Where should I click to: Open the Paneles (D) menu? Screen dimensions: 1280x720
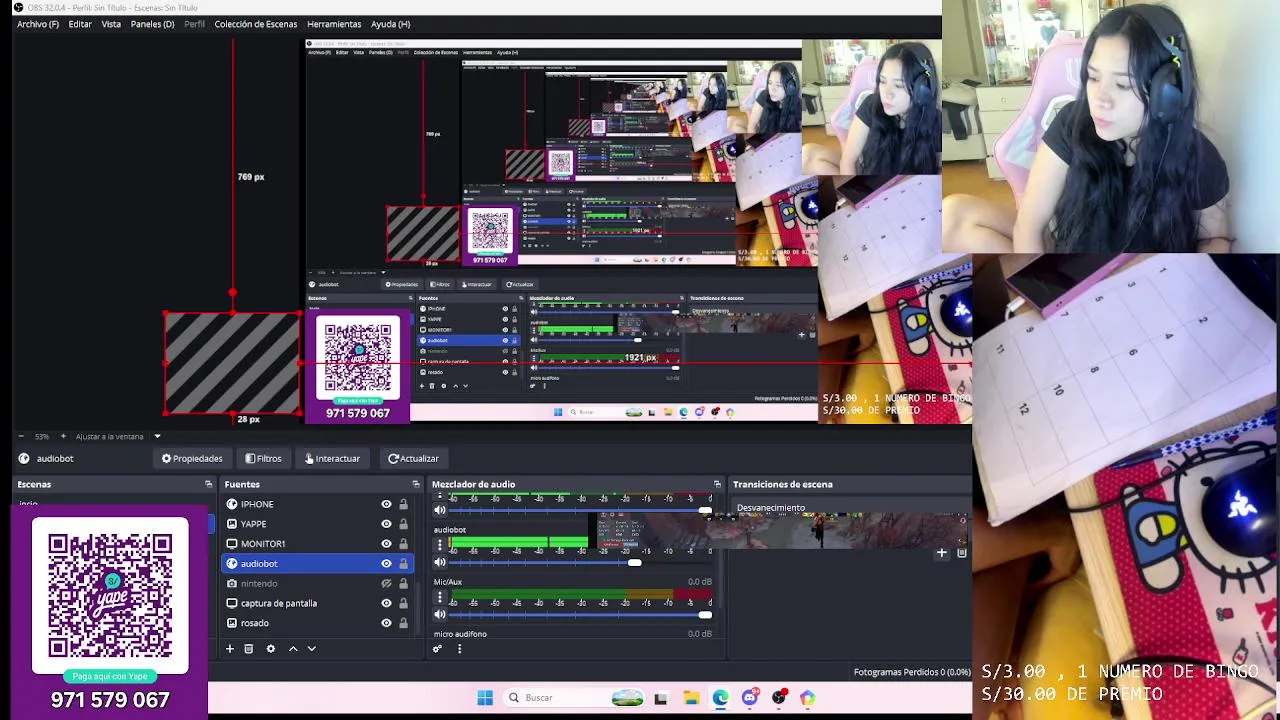[152, 24]
